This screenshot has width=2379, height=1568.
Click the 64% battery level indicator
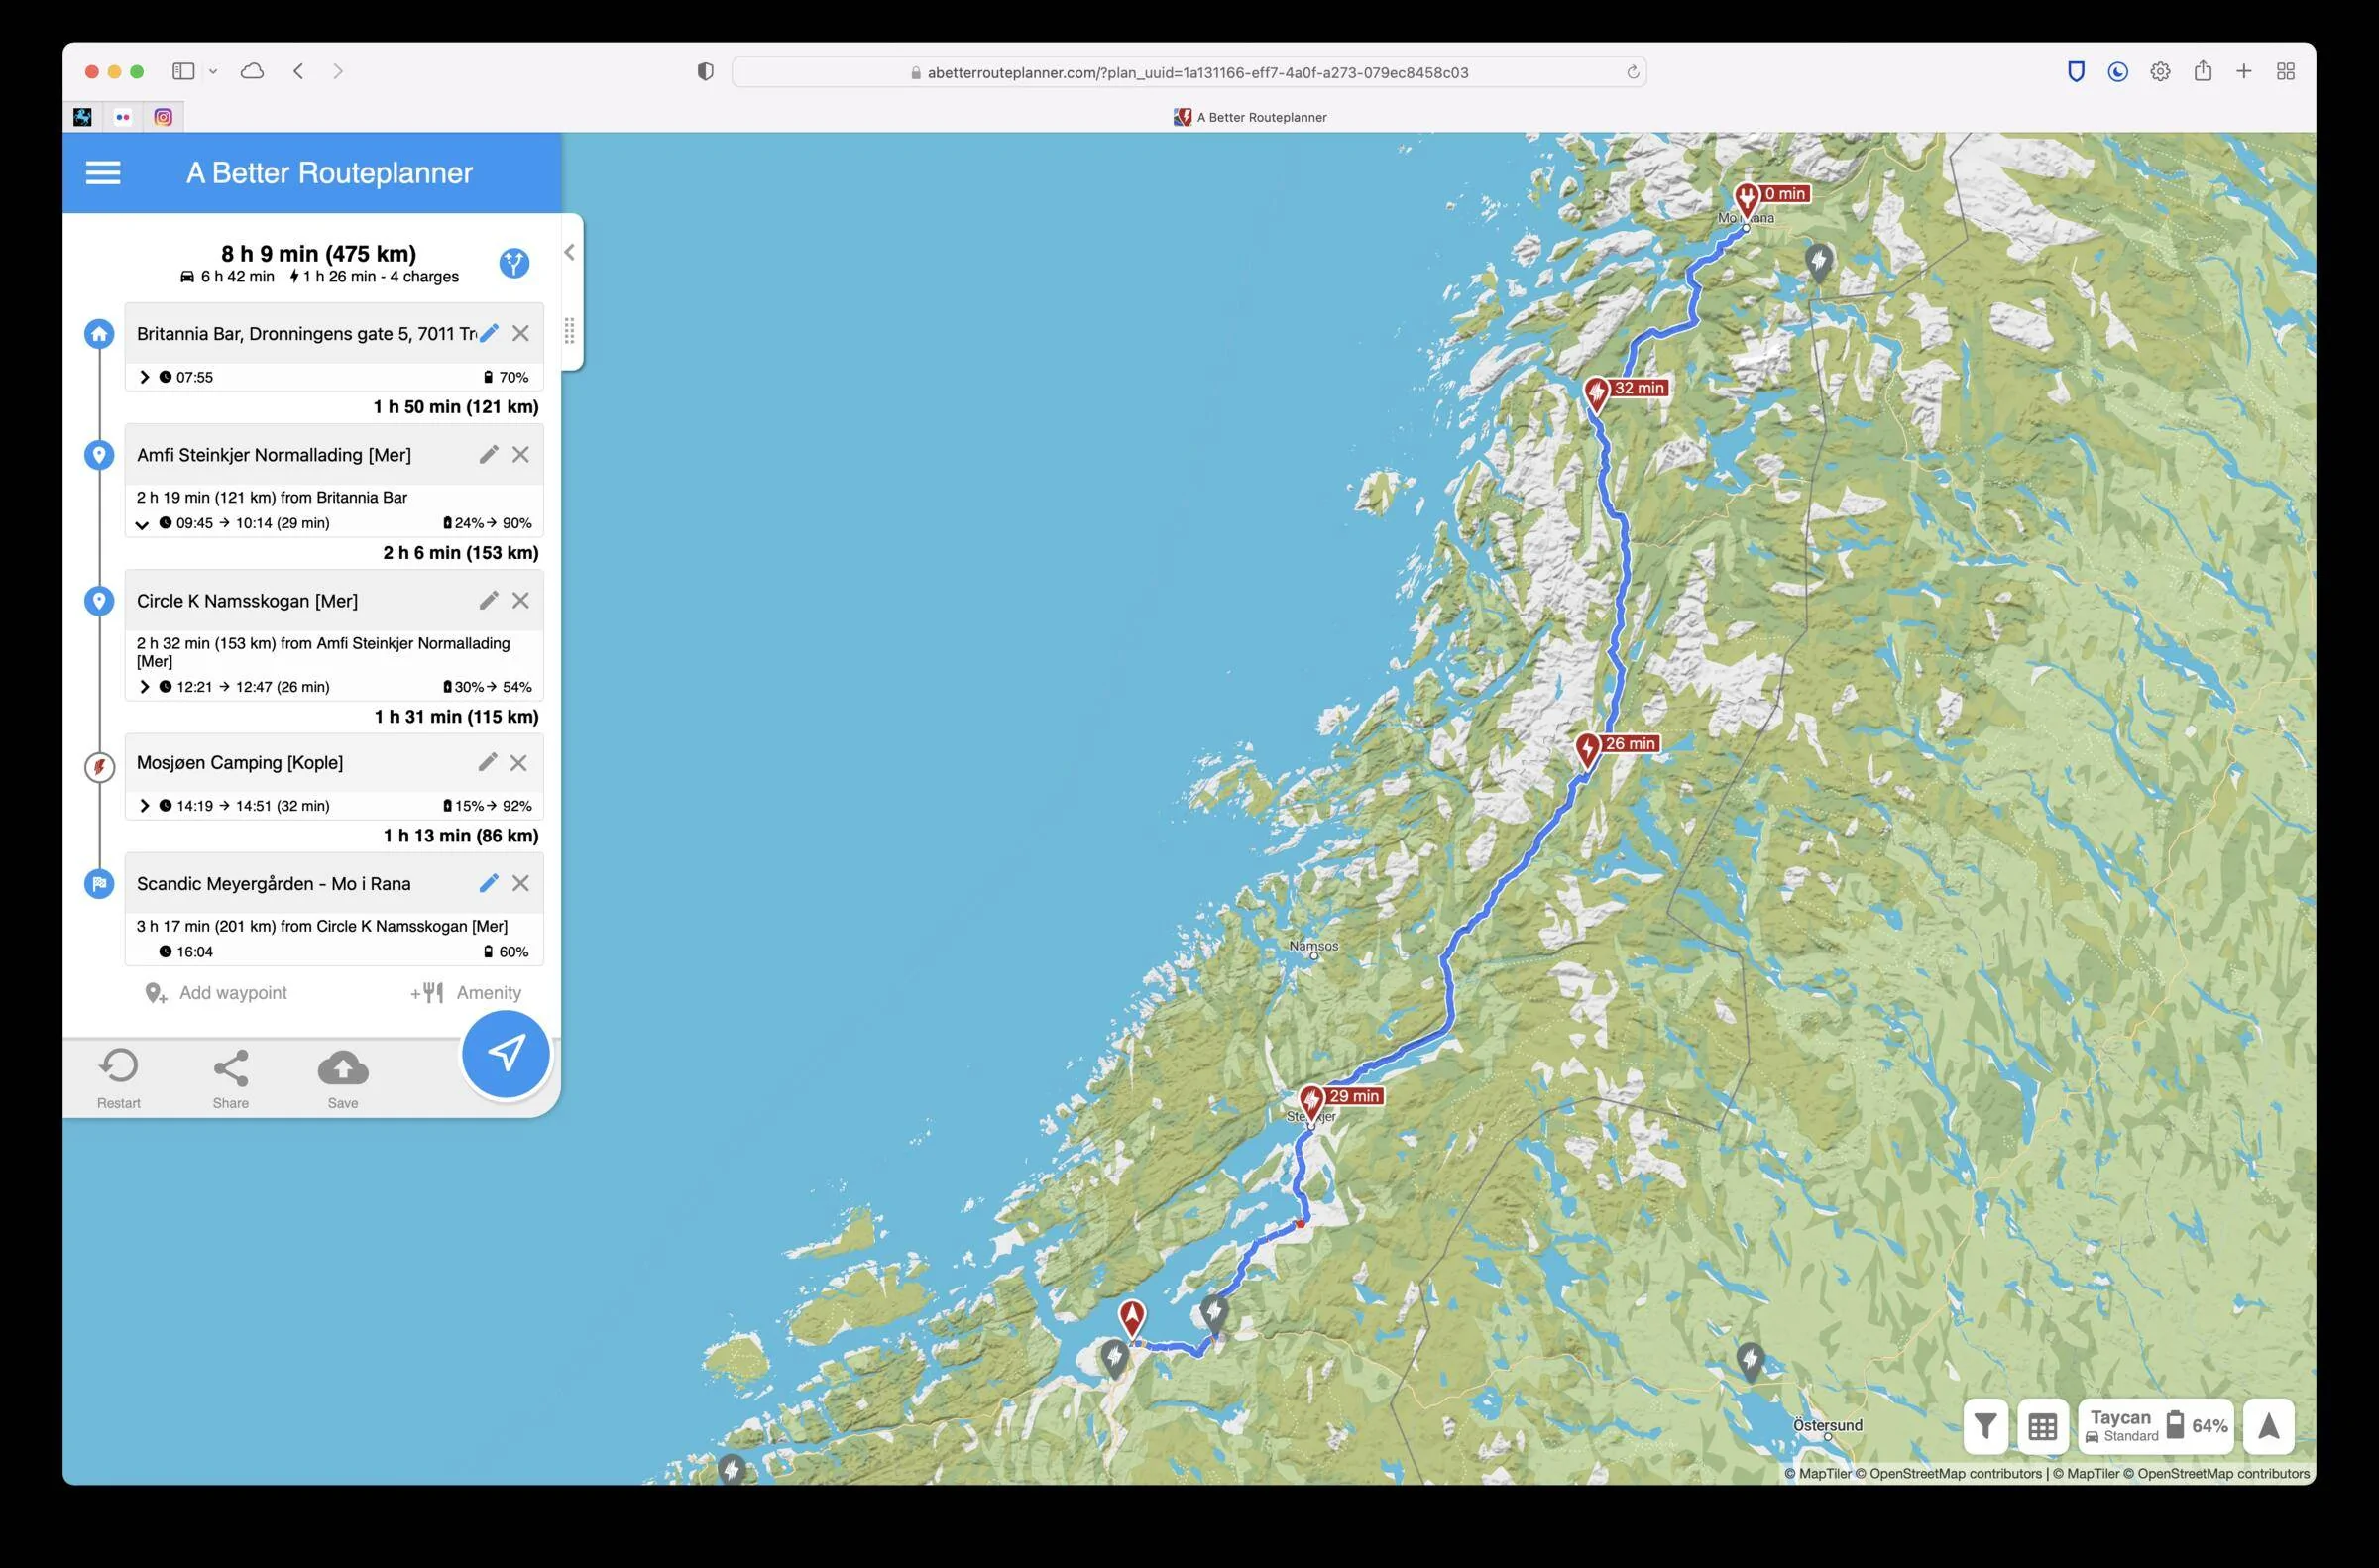point(2198,1426)
